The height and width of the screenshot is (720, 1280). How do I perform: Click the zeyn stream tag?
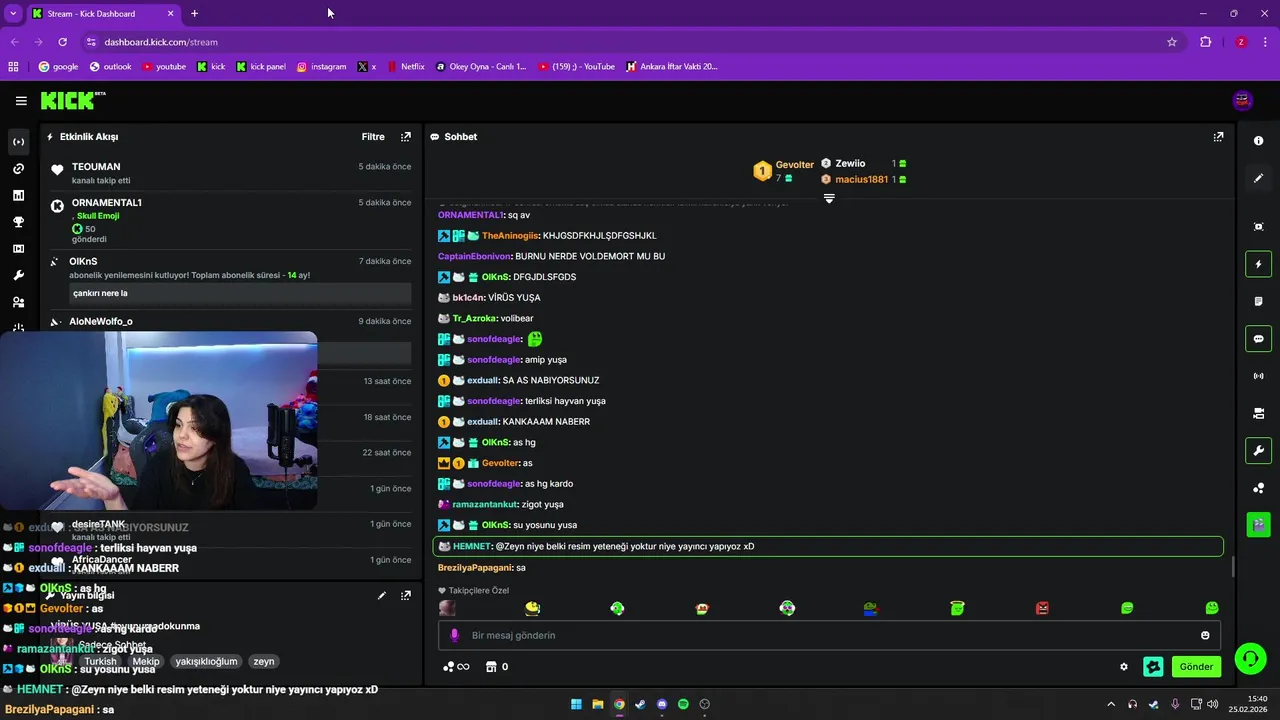pos(264,662)
